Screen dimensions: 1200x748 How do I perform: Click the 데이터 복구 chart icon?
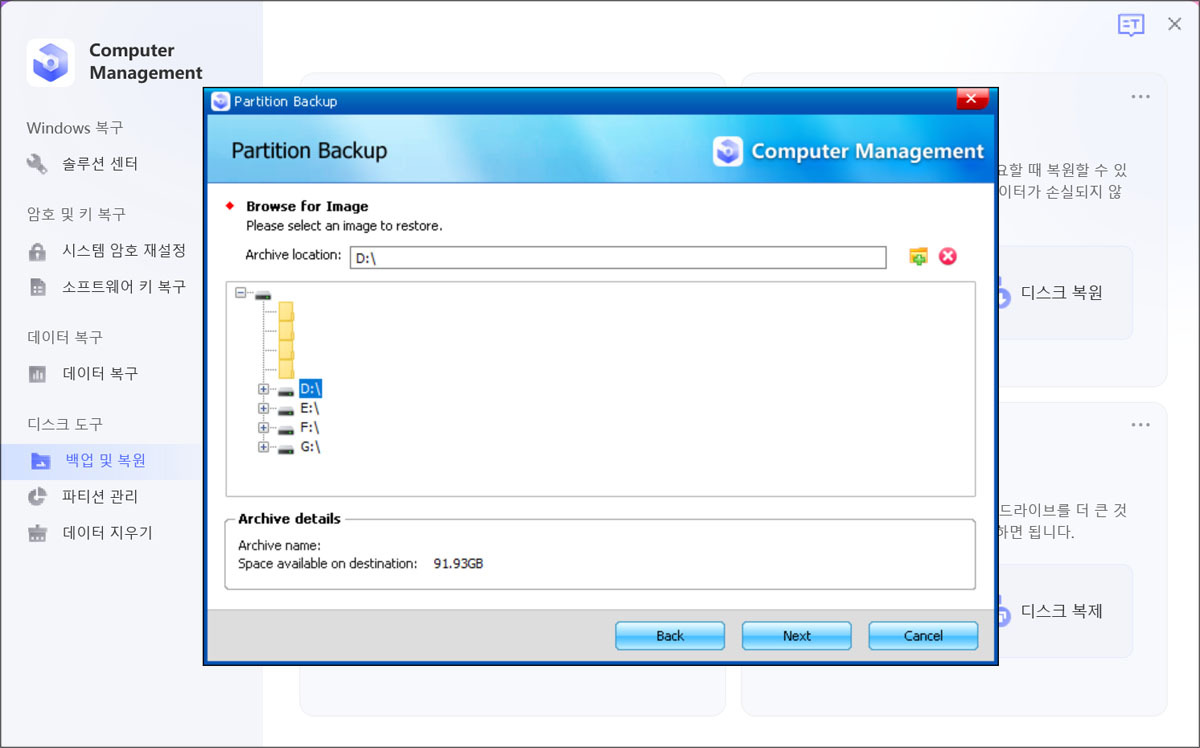click(x=38, y=374)
